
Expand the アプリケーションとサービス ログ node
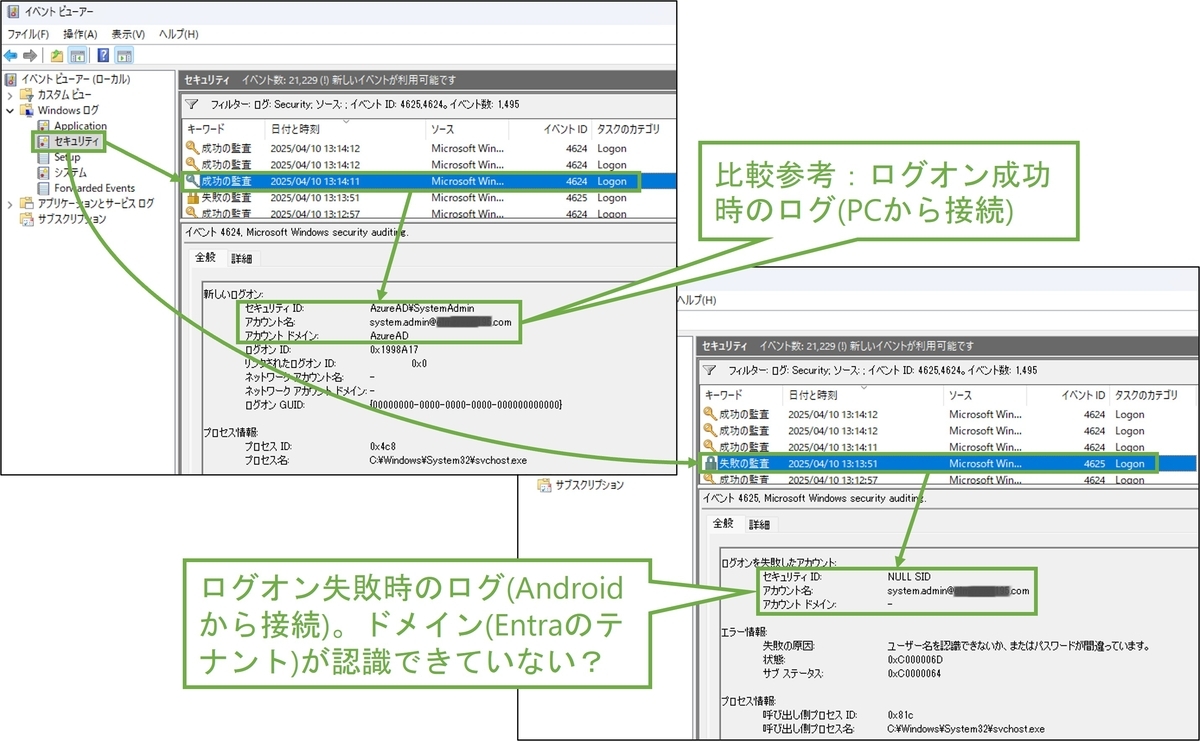tap(10, 204)
